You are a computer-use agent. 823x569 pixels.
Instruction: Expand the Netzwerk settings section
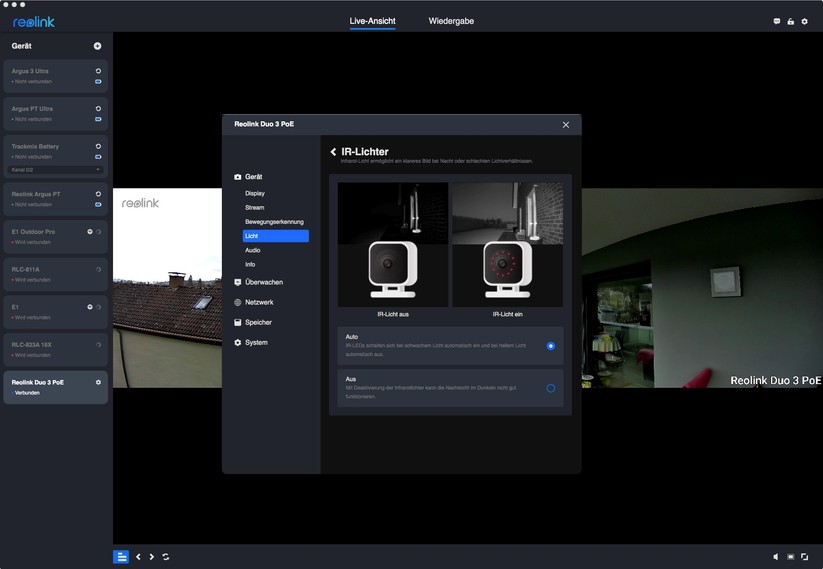[x=259, y=302]
